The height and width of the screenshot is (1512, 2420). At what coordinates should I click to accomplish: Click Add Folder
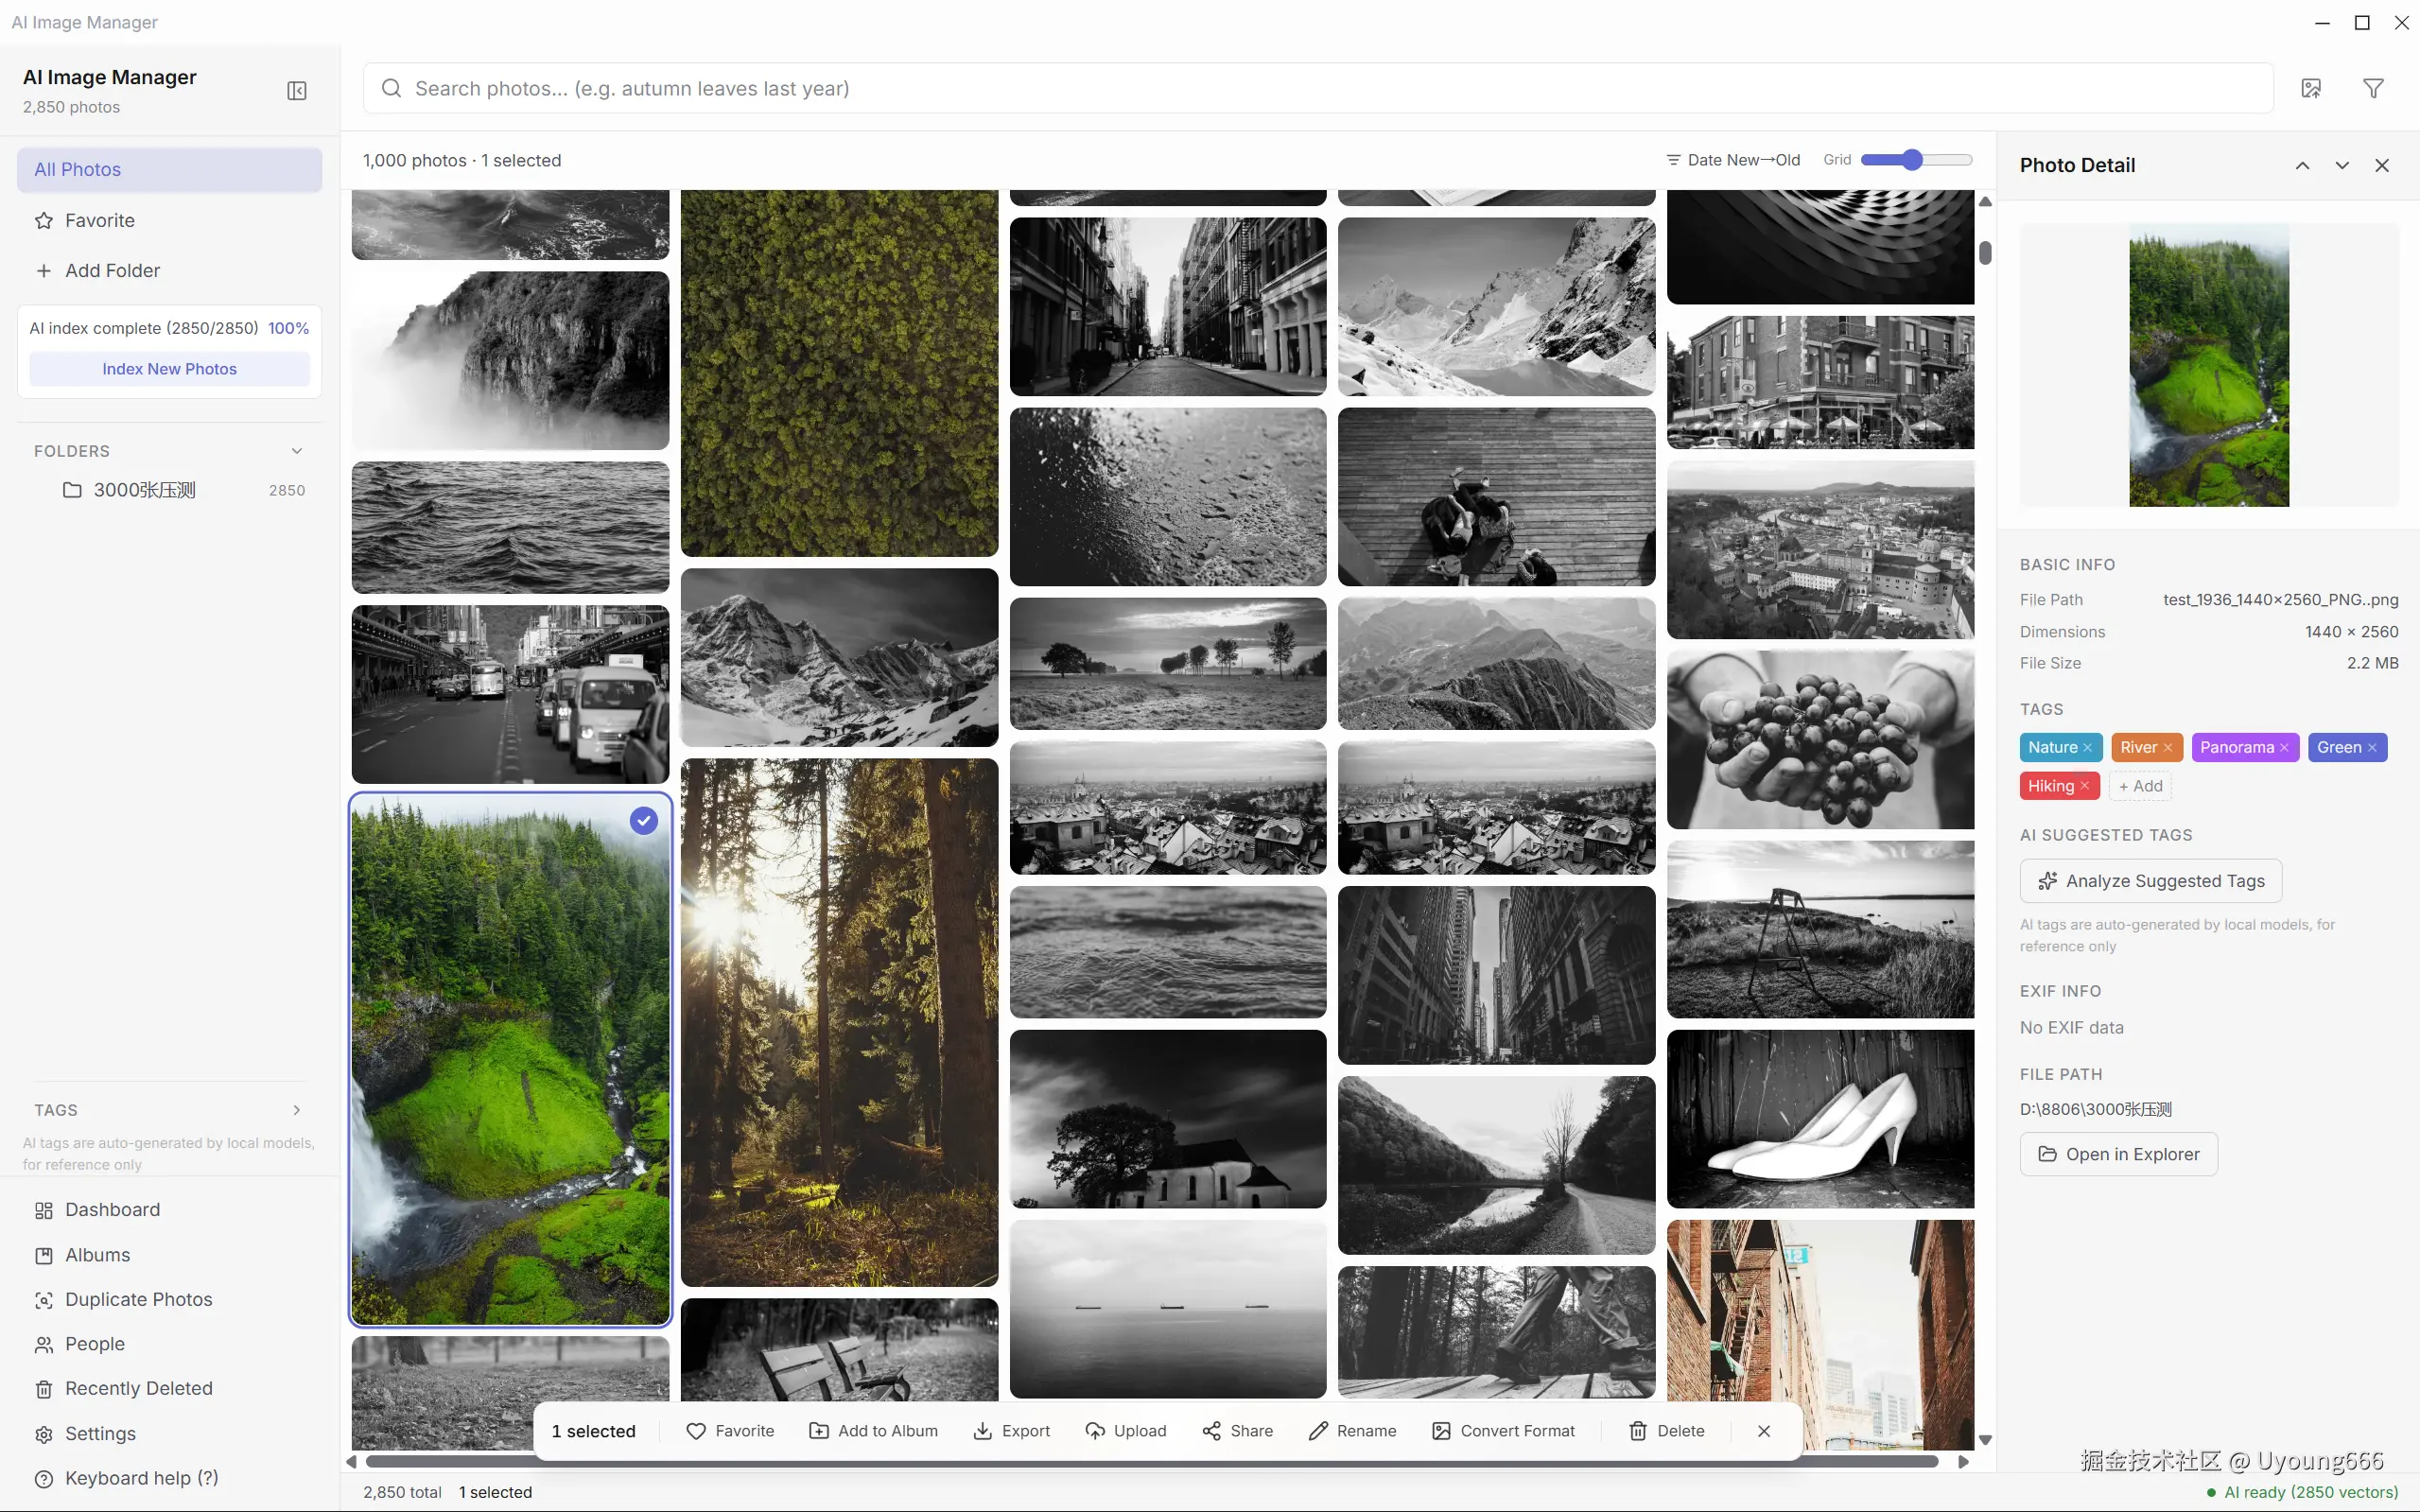(x=170, y=270)
